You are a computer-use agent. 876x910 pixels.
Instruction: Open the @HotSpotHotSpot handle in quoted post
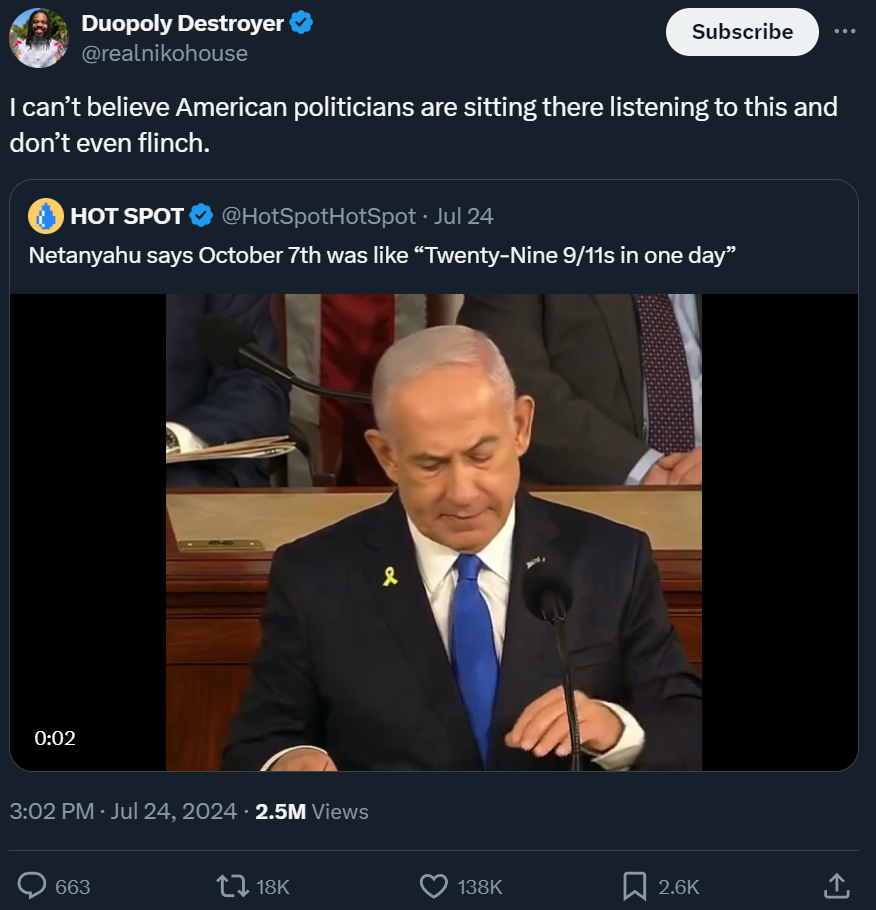[x=319, y=216]
